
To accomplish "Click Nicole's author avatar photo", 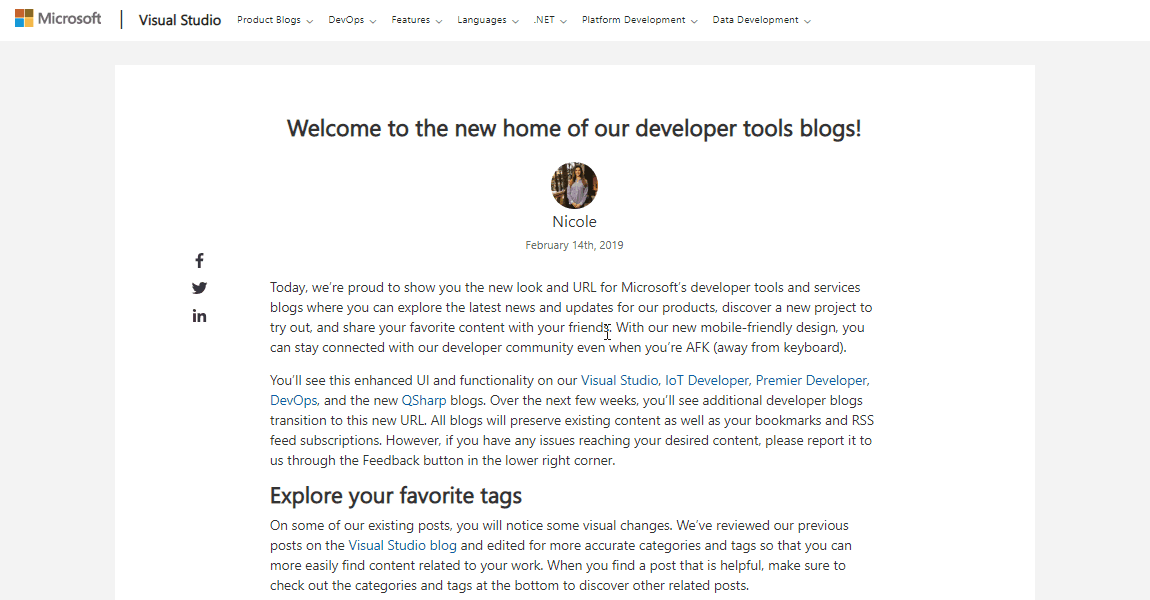I will (574, 186).
